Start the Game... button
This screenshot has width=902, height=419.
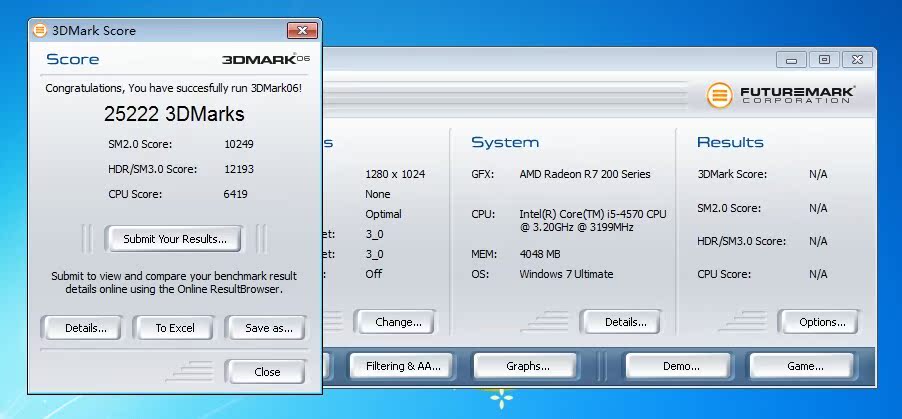(805, 366)
